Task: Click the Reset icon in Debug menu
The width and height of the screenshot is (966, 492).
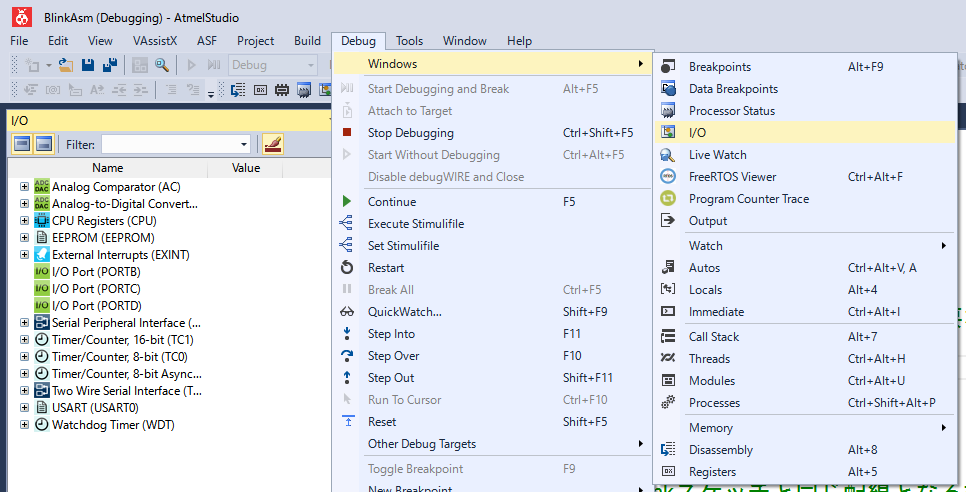Action: click(347, 421)
